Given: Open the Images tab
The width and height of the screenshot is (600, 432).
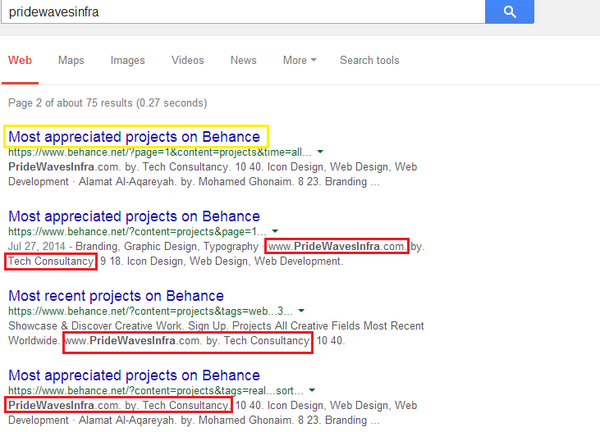Looking at the screenshot, I should 127,60.
